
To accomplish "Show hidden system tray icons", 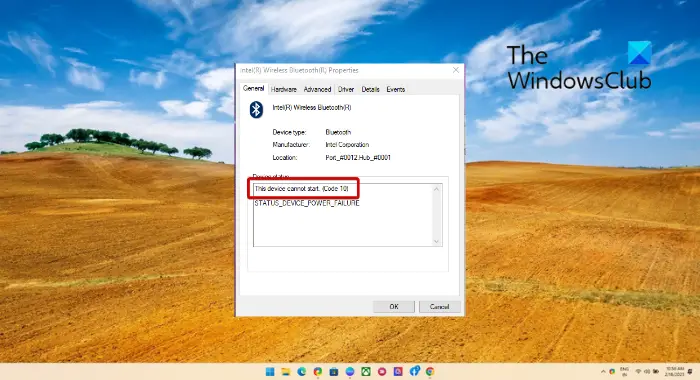I will click(x=603, y=372).
